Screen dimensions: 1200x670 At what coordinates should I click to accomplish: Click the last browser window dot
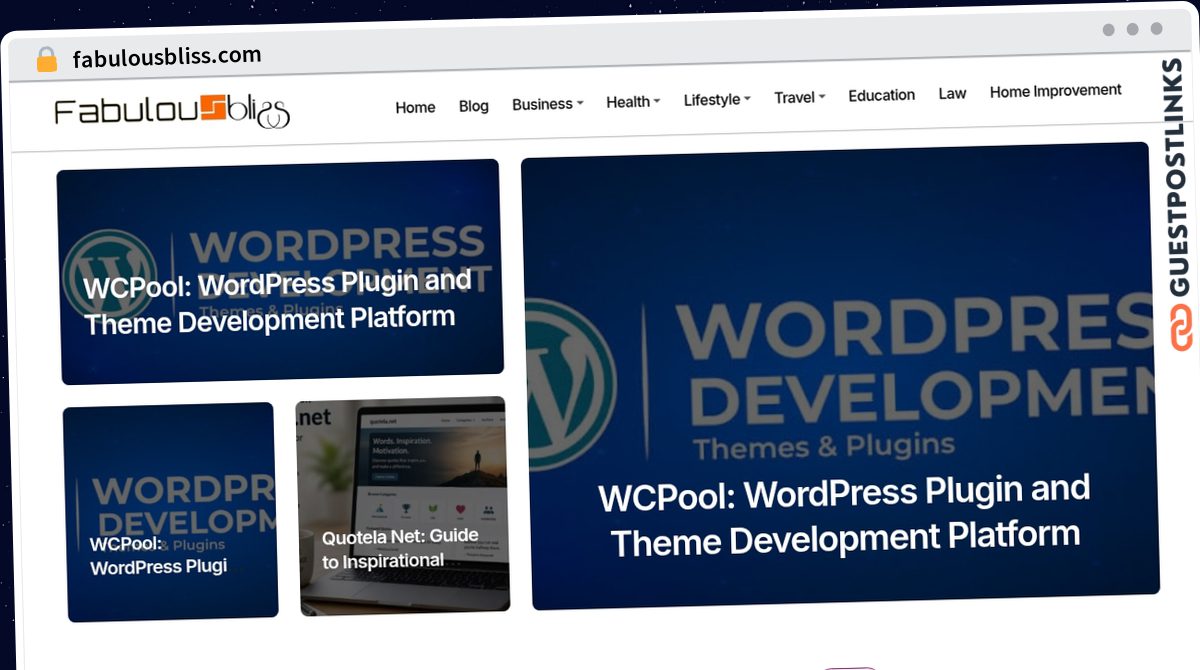pyautogui.click(x=1157, y=29)
